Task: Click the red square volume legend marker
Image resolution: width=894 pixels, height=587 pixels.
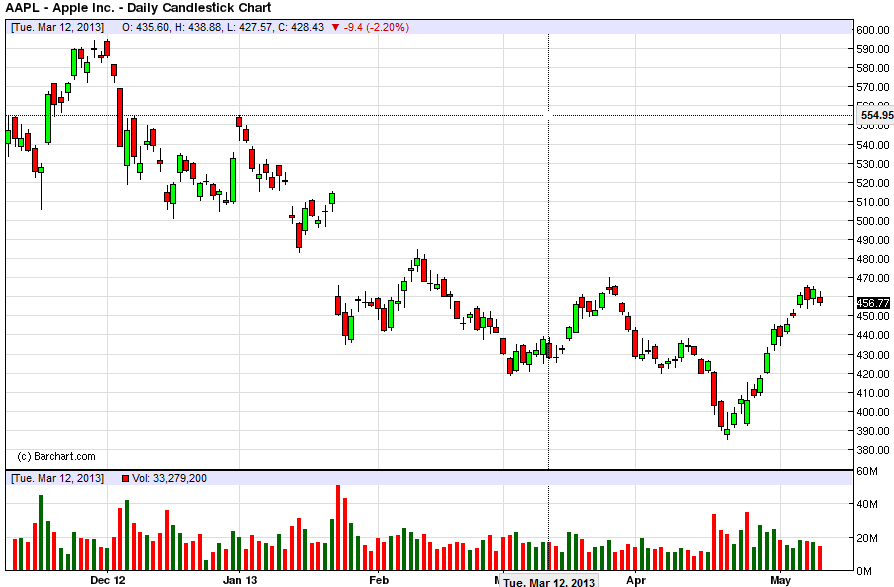Action: pos(125,478)
